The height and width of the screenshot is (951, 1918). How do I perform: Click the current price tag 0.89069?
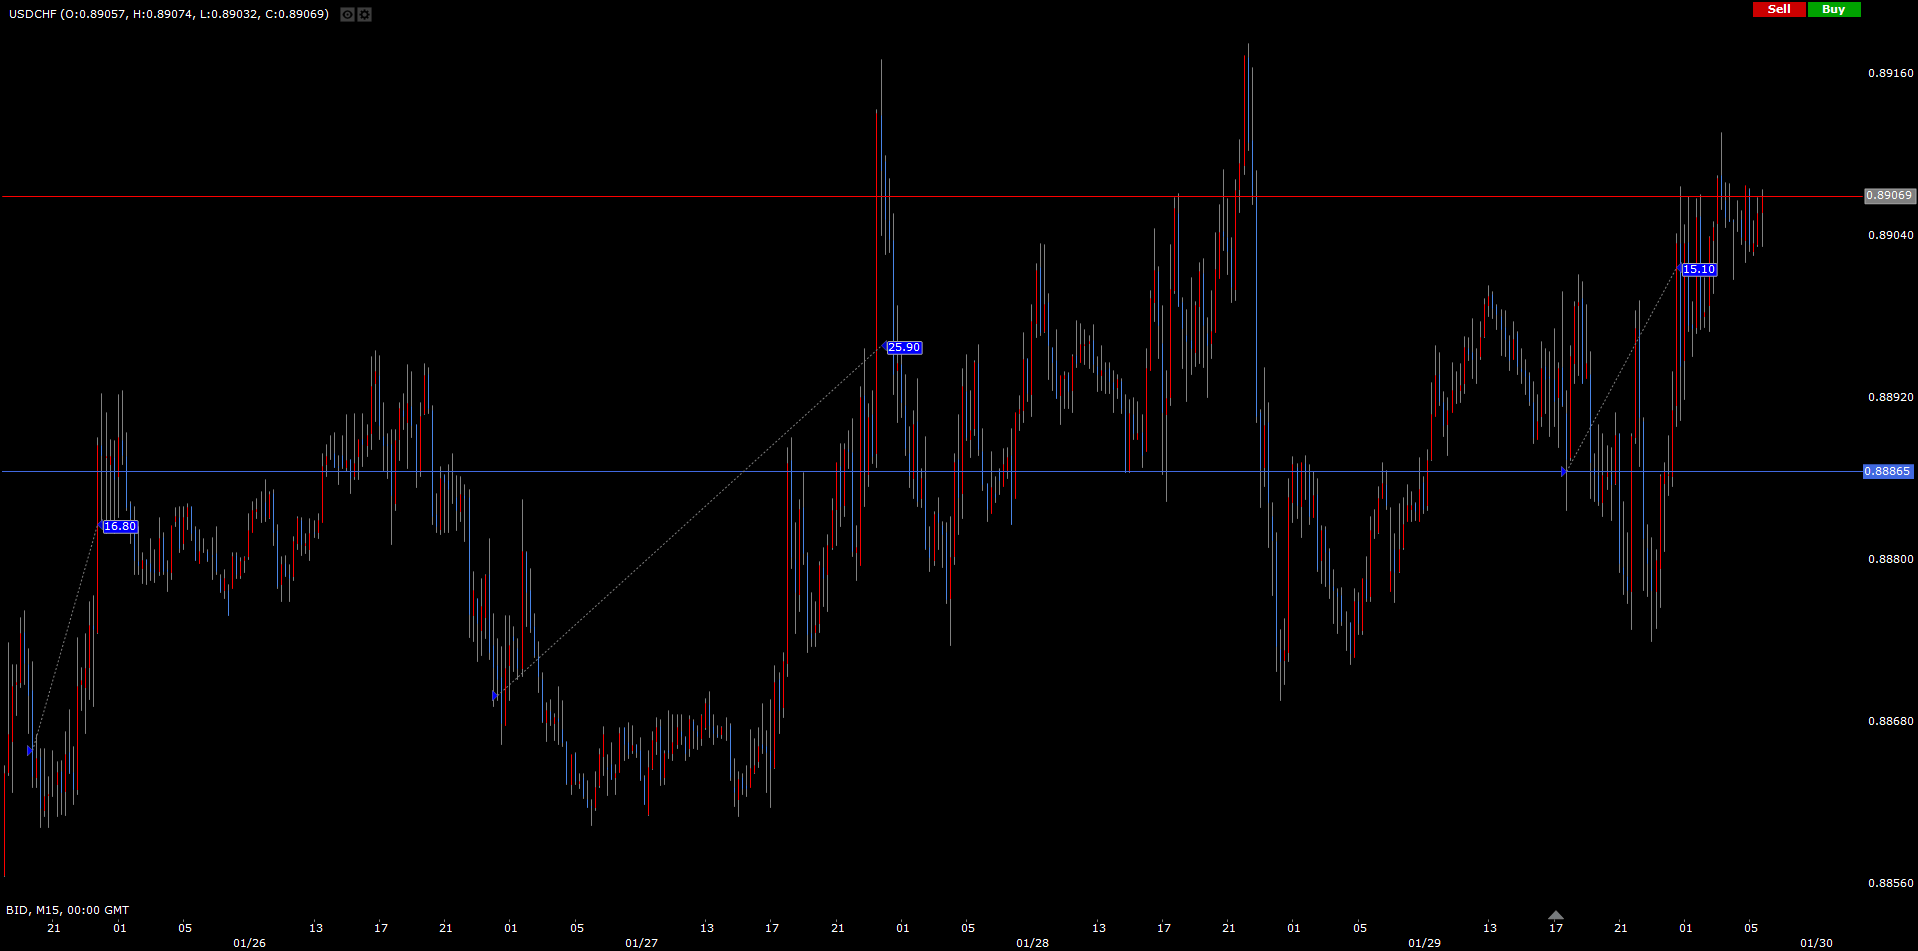click(1889, 196)
